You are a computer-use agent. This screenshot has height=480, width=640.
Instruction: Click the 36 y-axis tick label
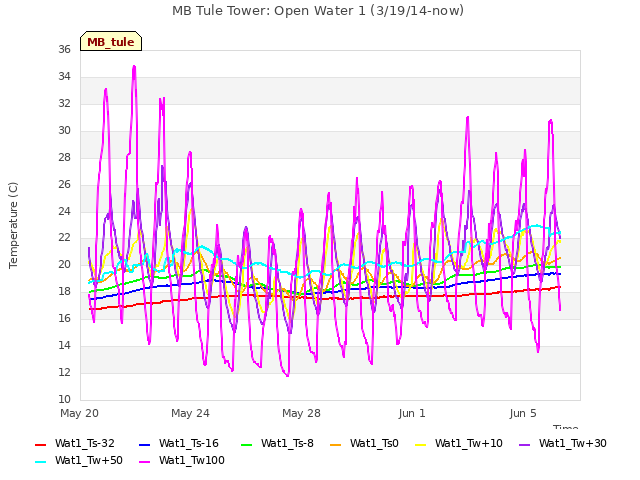click(x=64, y=49)
